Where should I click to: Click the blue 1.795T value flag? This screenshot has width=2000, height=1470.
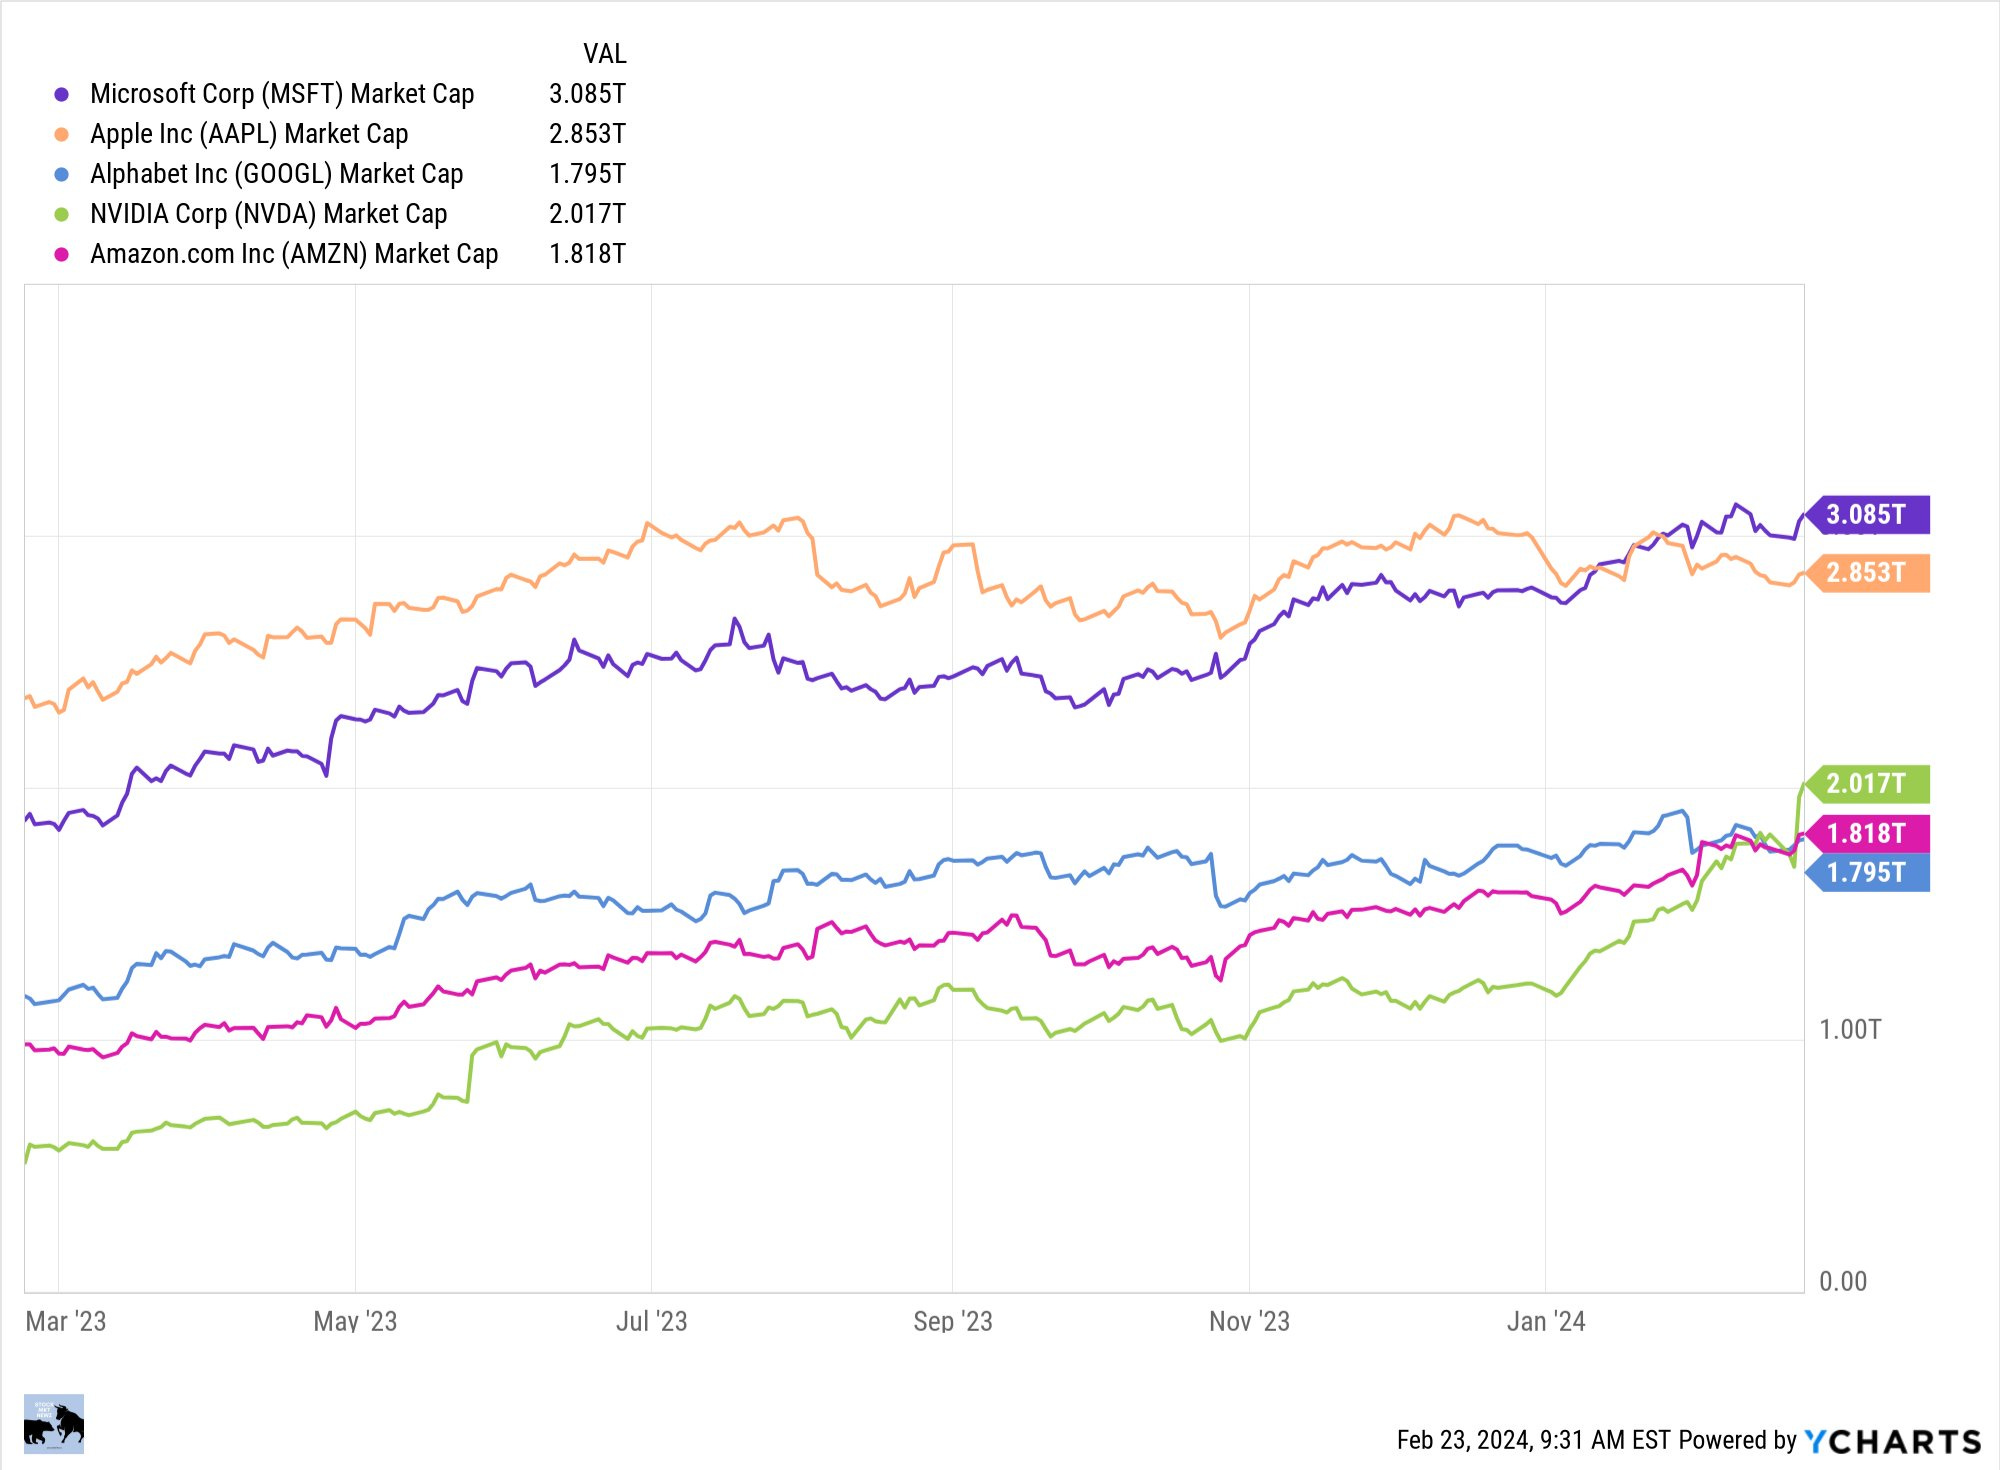(1868, 872)
